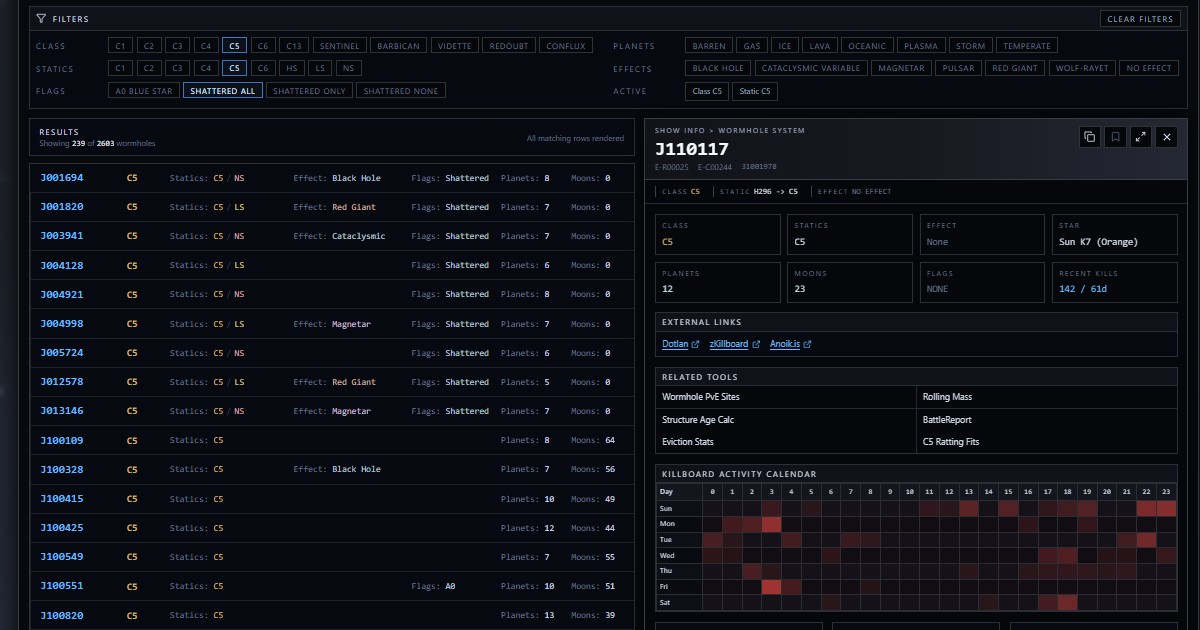Enable the Cataclysmic Variable effect filter

(x=811, y=68)
